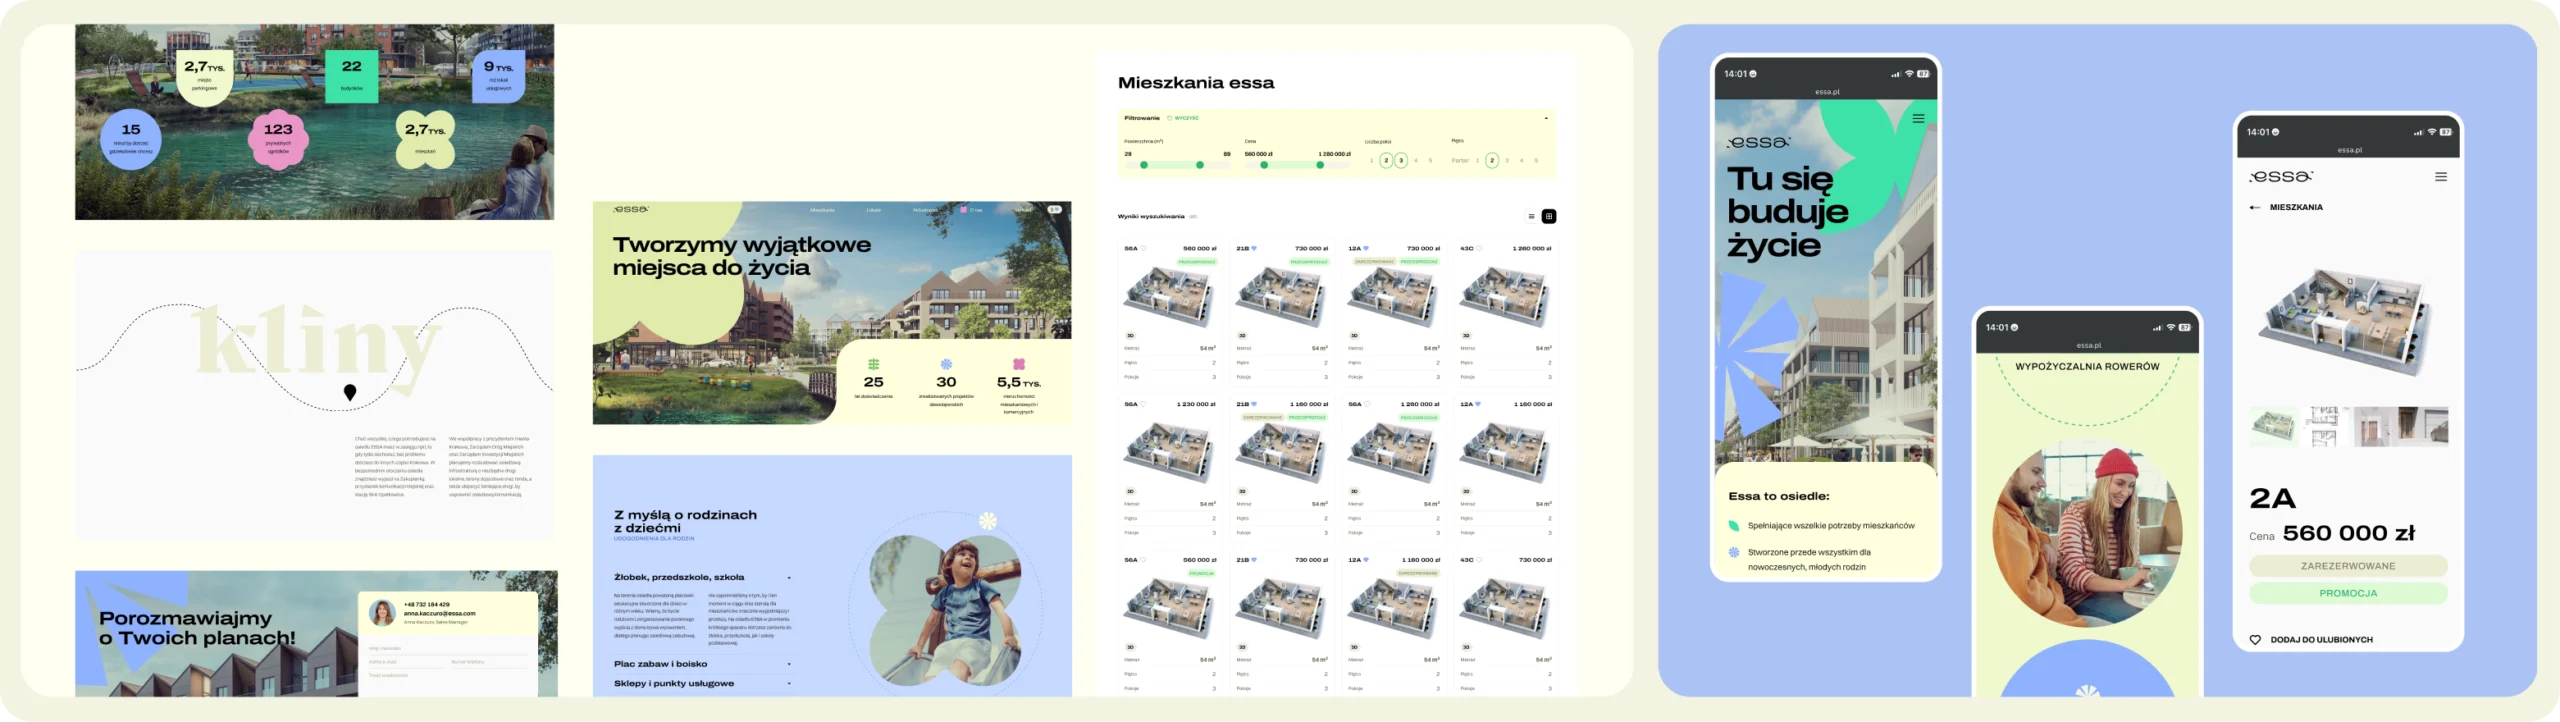
Task: Toggle room count 3 under 'Liczba pokoi'
Action: pyautogui.click(x=1401, y=160)
